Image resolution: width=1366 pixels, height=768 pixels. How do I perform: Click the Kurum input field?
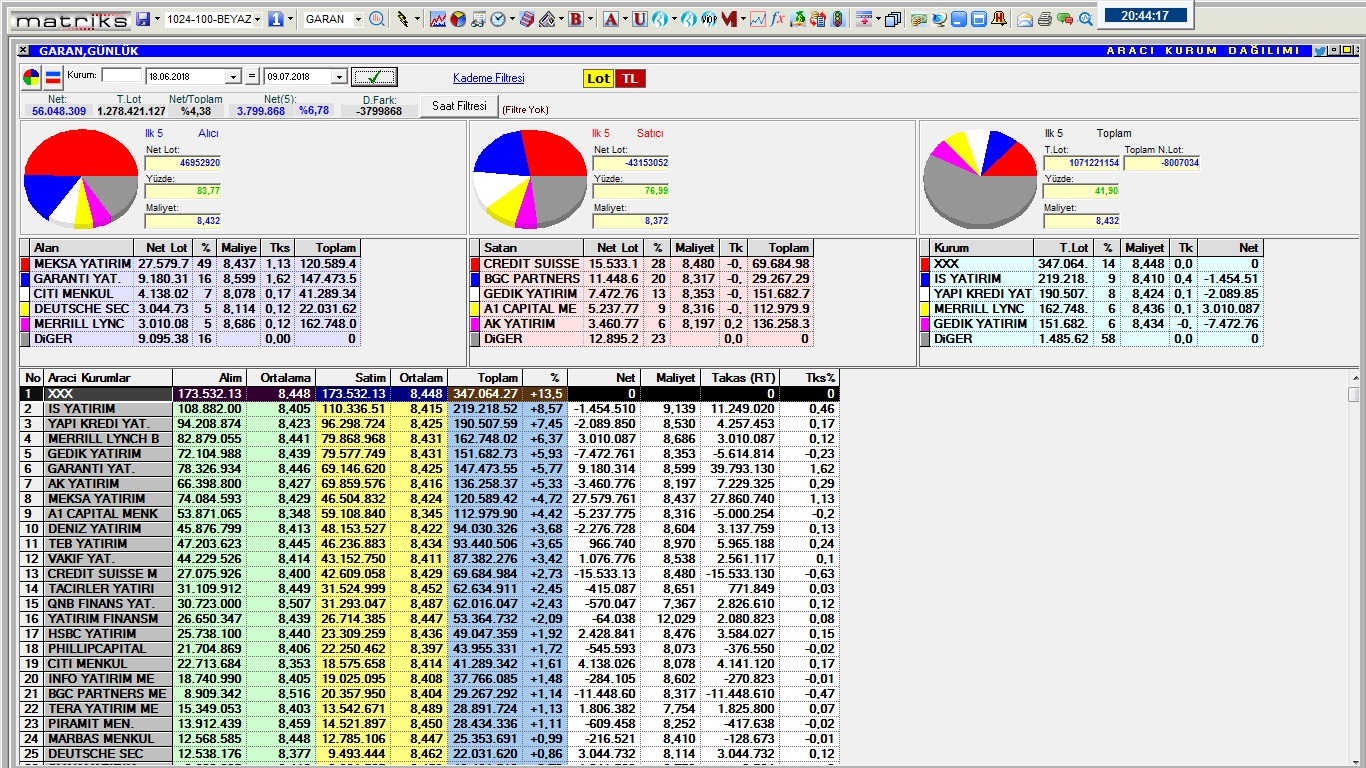[x=122, y=76]
